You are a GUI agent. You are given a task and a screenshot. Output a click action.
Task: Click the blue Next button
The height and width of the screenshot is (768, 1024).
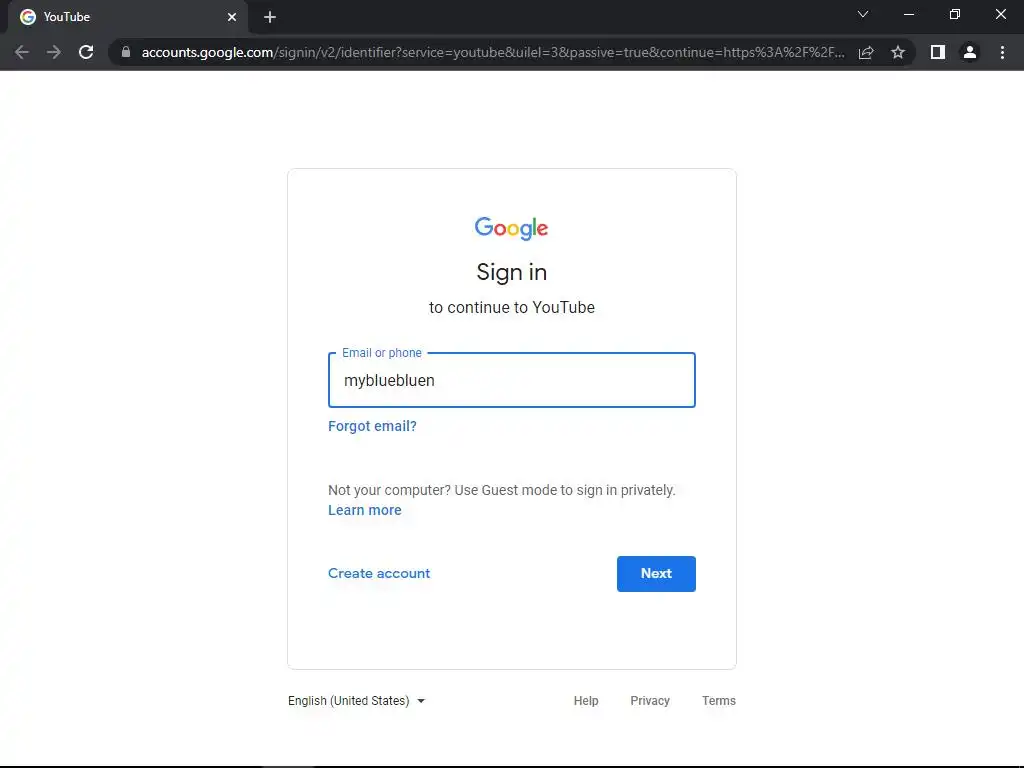[656, 574]
